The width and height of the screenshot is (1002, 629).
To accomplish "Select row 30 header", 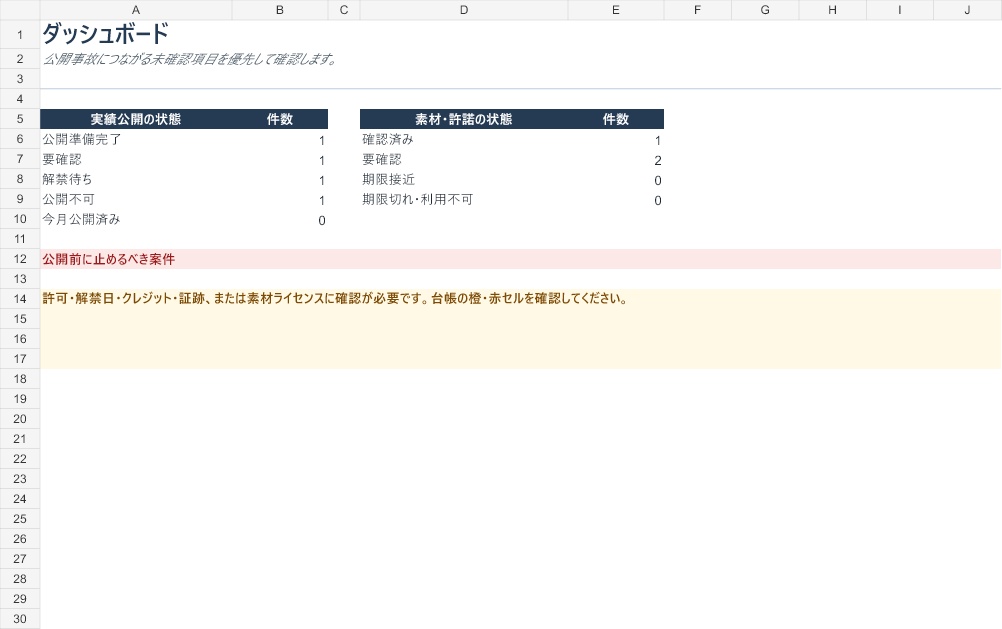I will pos(20,619).
